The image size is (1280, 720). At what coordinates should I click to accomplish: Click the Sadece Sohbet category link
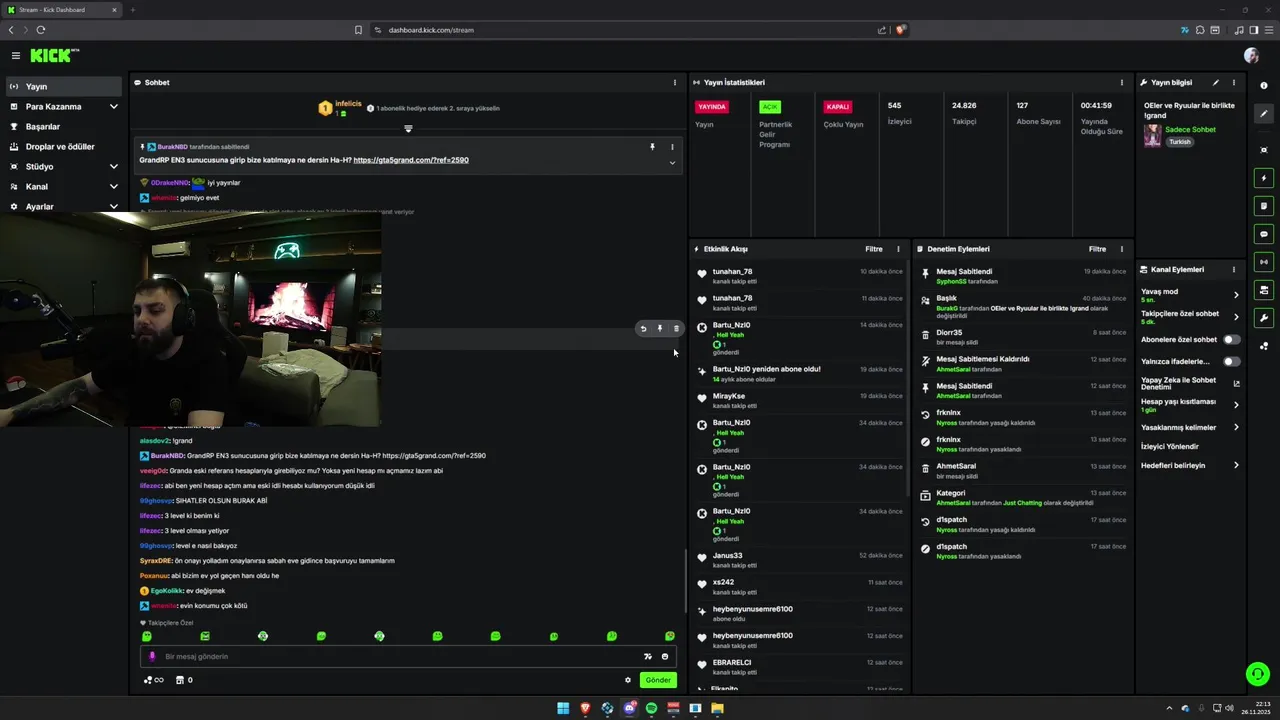pos(1190,129)
